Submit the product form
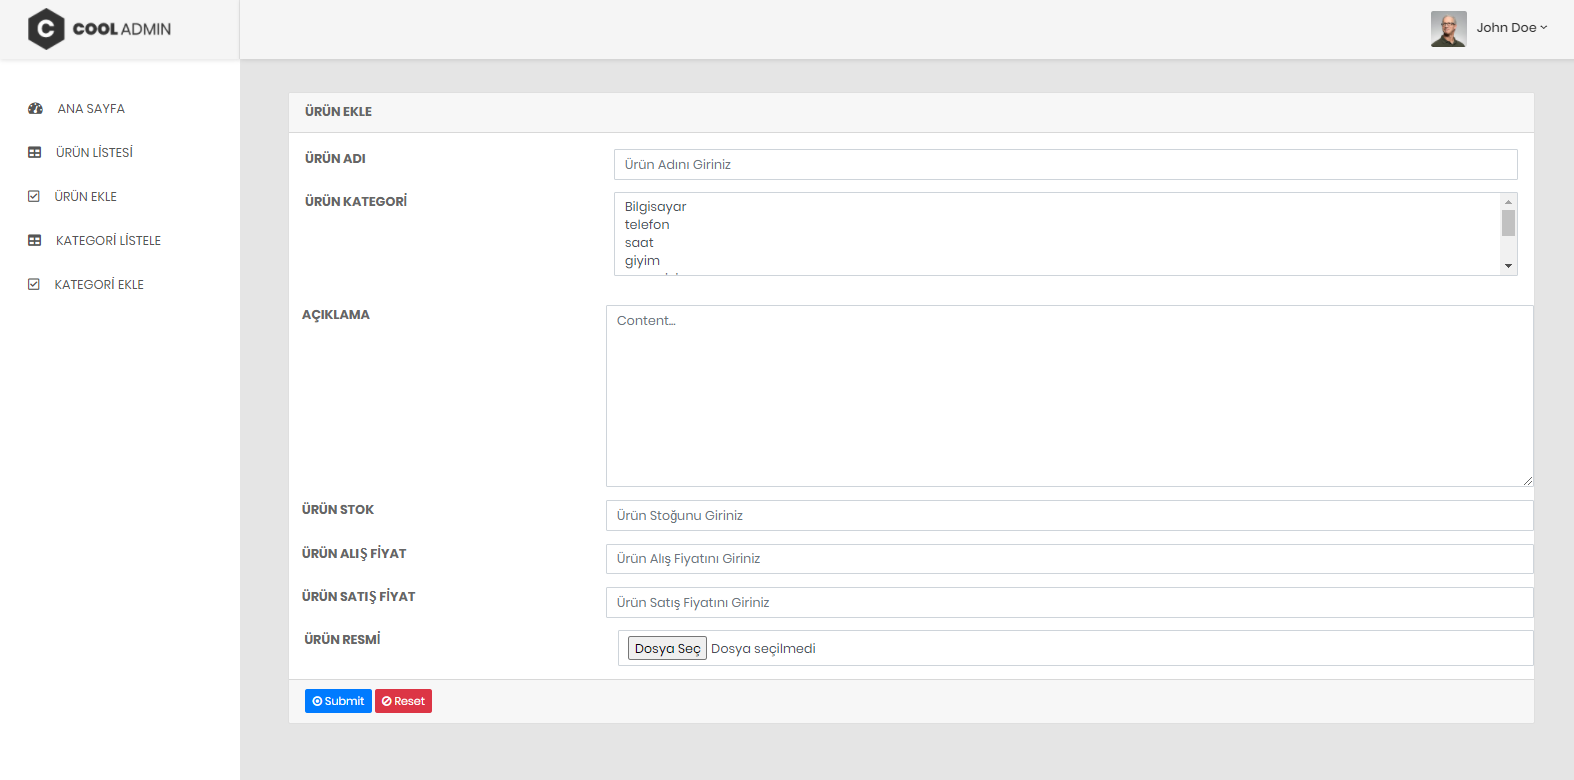The width and height of the screenshot is (1574, 780). (338, 701)
